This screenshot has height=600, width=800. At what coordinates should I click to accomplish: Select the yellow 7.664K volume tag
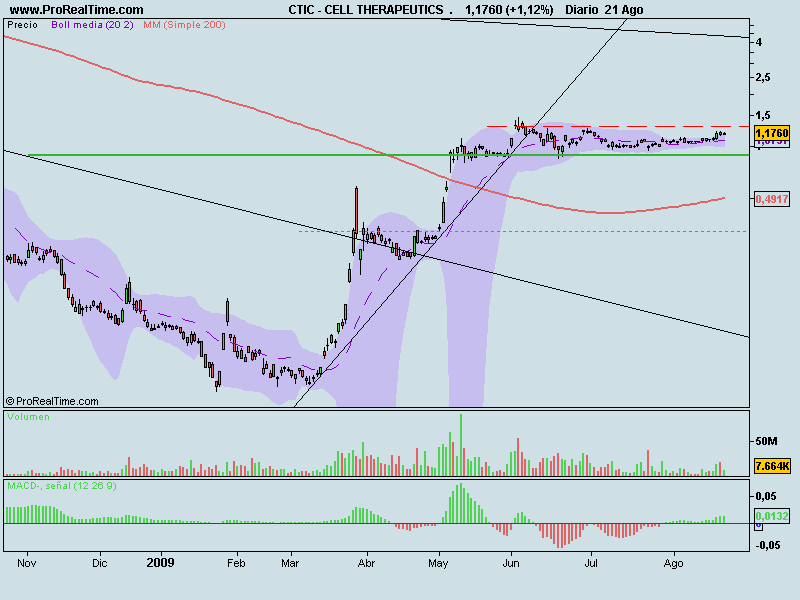(x=772, y=466)
